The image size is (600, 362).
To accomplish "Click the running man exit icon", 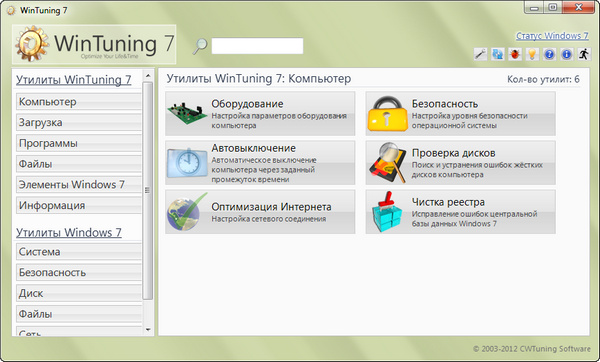I will [584, 54].
